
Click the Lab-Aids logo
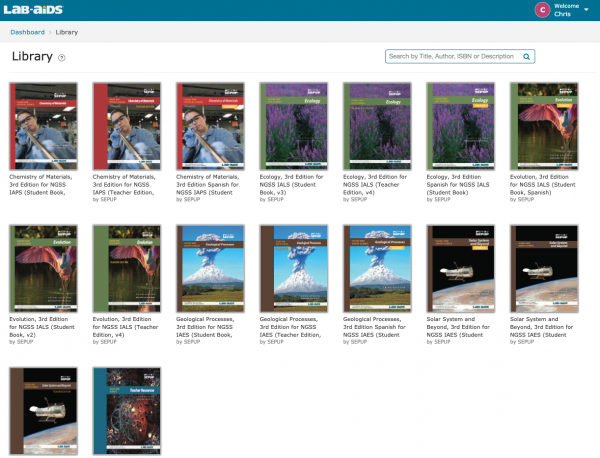37,10
